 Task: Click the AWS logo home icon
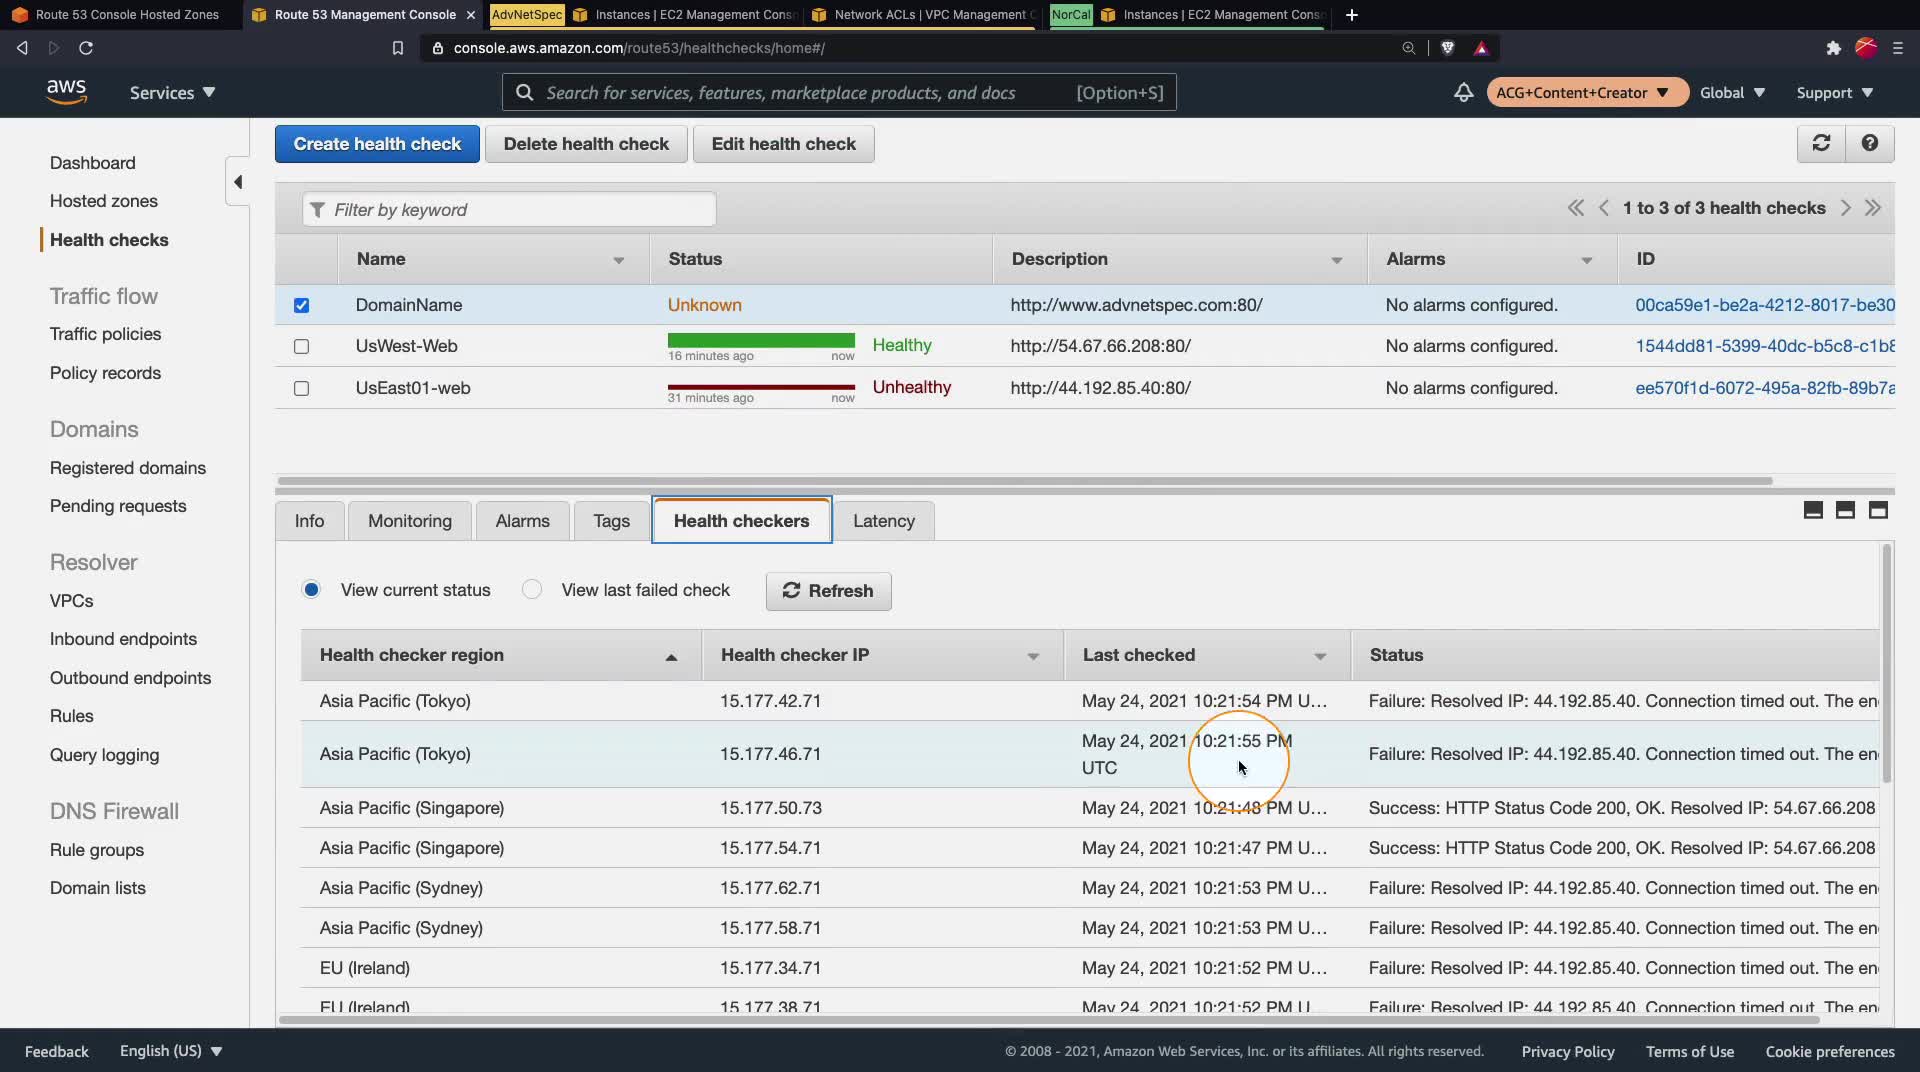tap(66, 91)
